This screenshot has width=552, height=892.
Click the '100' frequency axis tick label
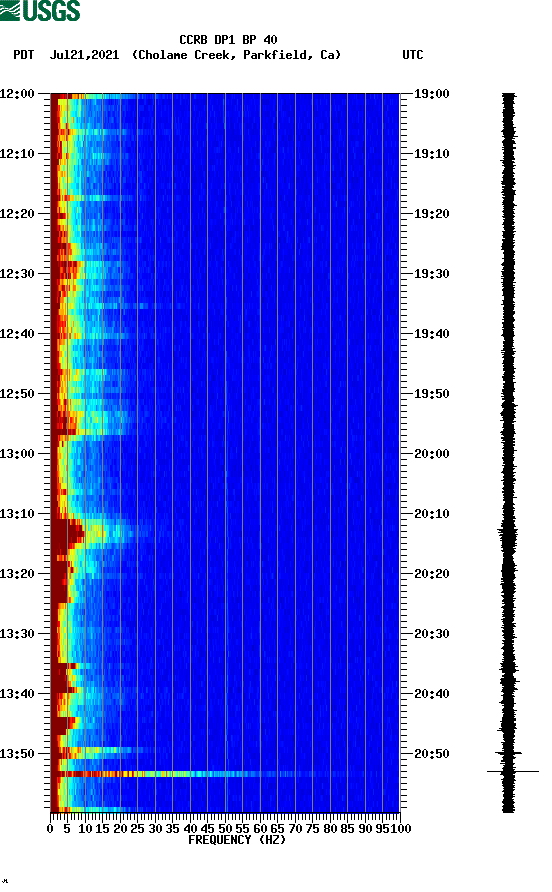tap(401, 829)
